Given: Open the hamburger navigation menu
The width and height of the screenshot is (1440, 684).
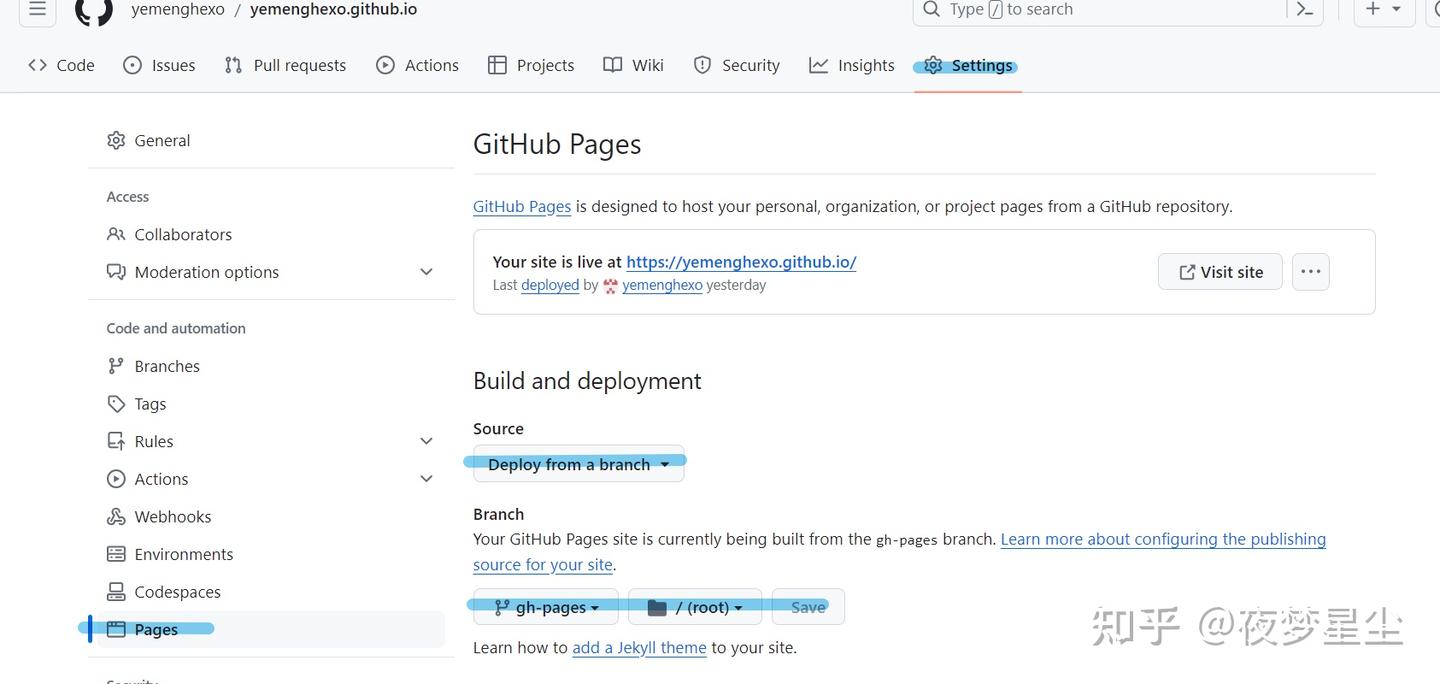Looking at the screenshot, I should 37,10.
